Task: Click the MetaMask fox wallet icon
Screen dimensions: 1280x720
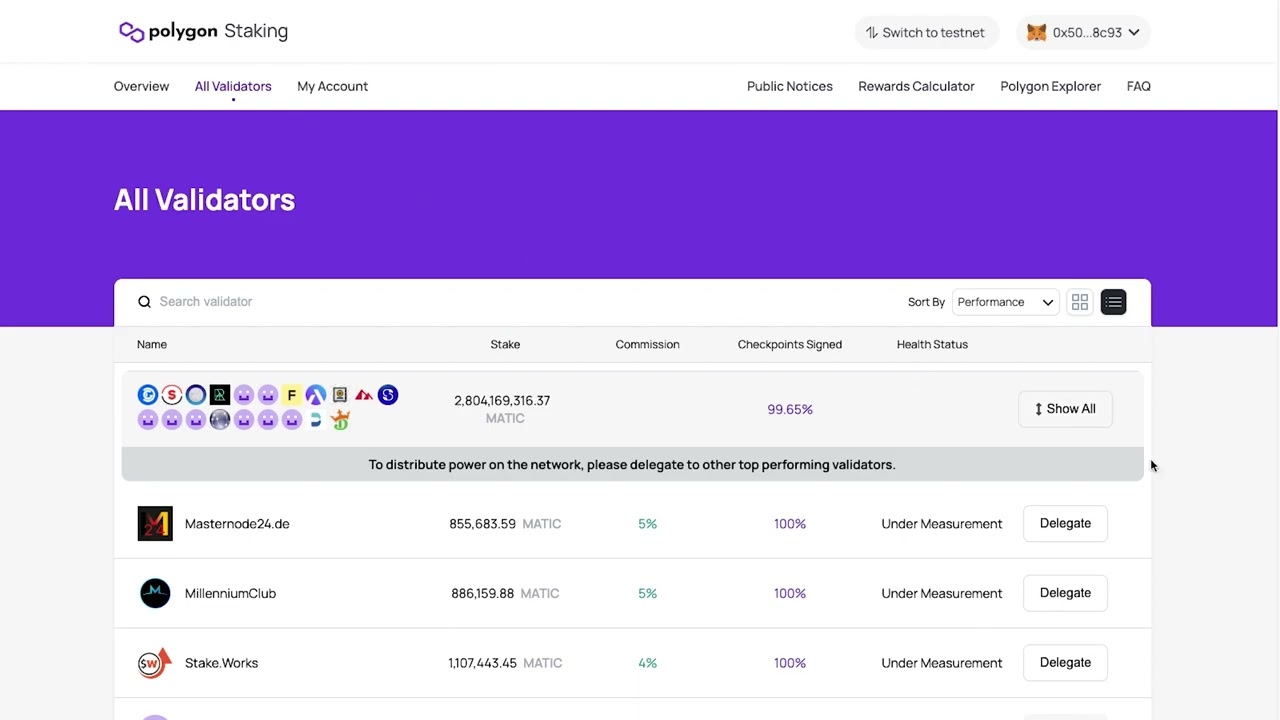Action: click(x=1037, y=32)
